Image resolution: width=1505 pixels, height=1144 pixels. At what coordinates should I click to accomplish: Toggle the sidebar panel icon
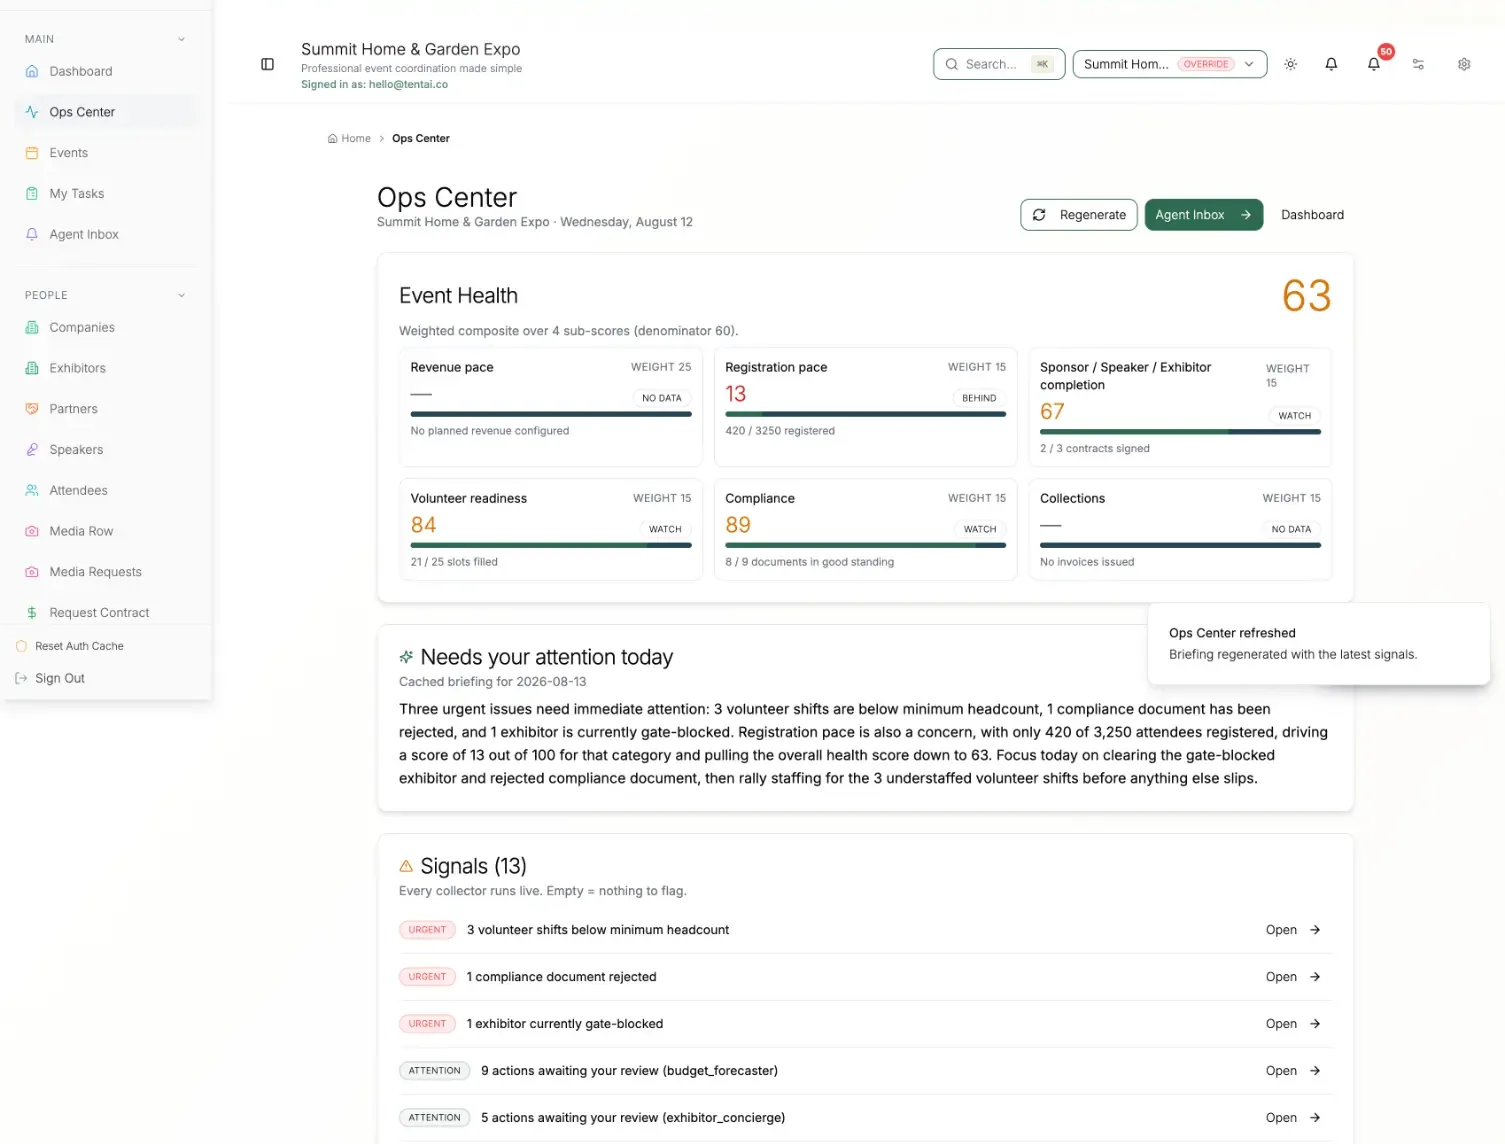(267, 64)
